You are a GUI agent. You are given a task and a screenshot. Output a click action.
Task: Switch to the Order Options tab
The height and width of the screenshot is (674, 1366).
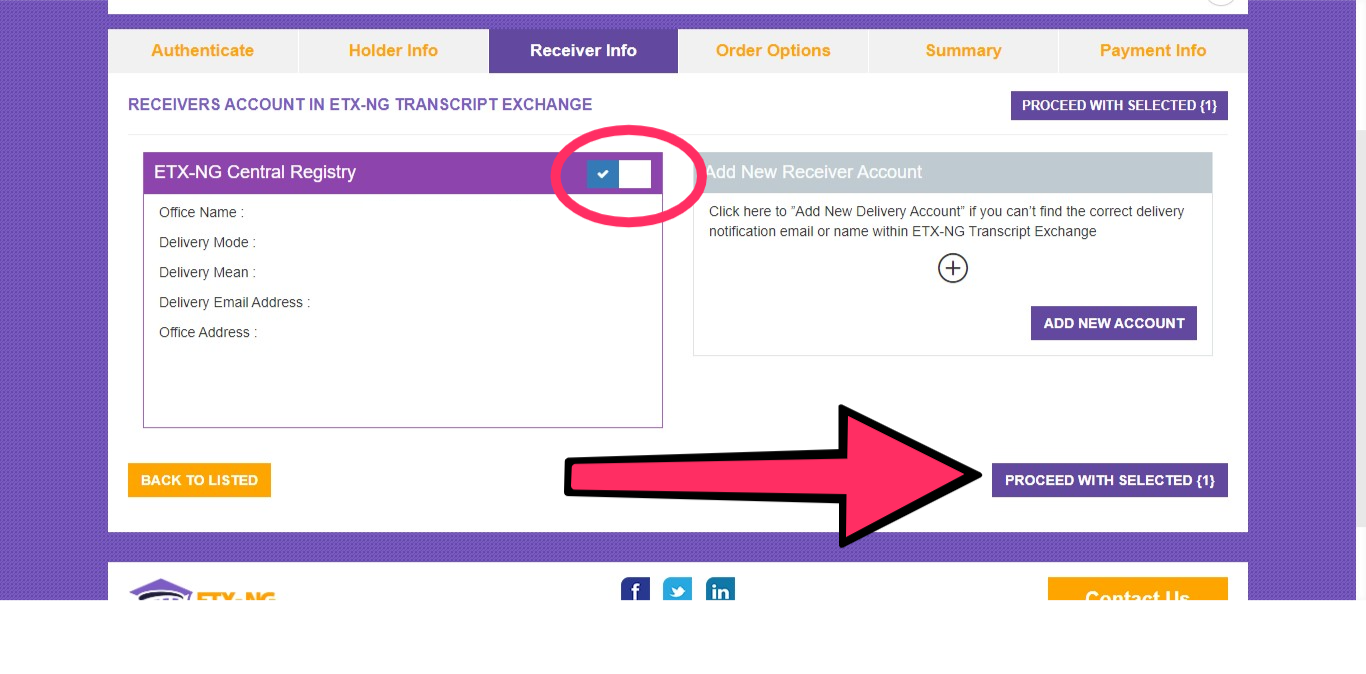click(772, 50)
